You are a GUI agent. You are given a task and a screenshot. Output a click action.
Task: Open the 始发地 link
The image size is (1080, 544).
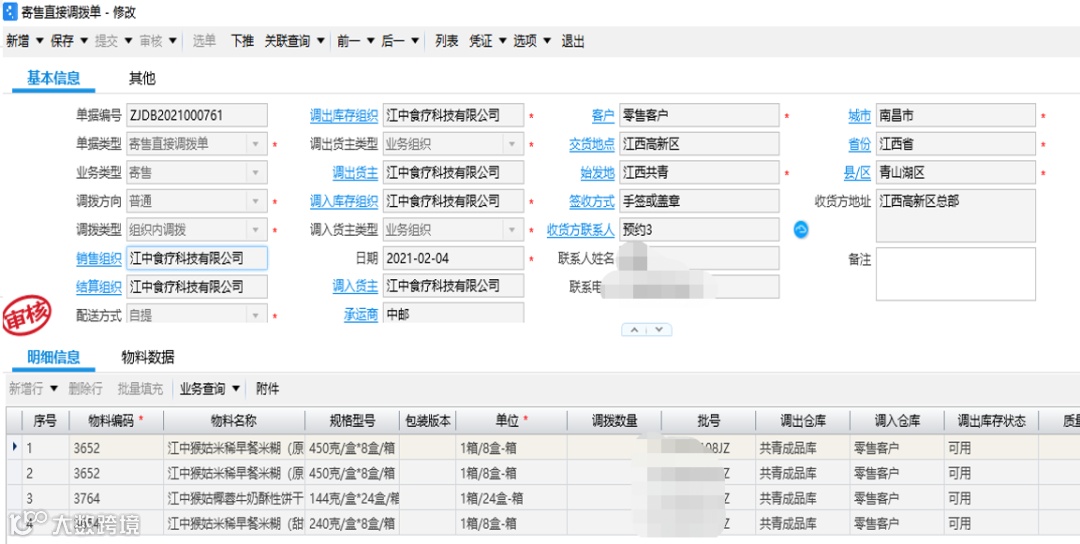coord(597,174)
